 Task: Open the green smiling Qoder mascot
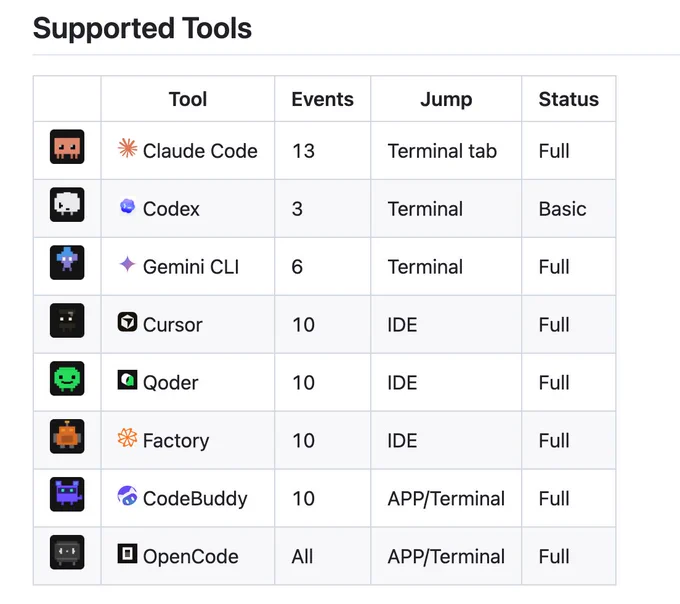(67, 379)
